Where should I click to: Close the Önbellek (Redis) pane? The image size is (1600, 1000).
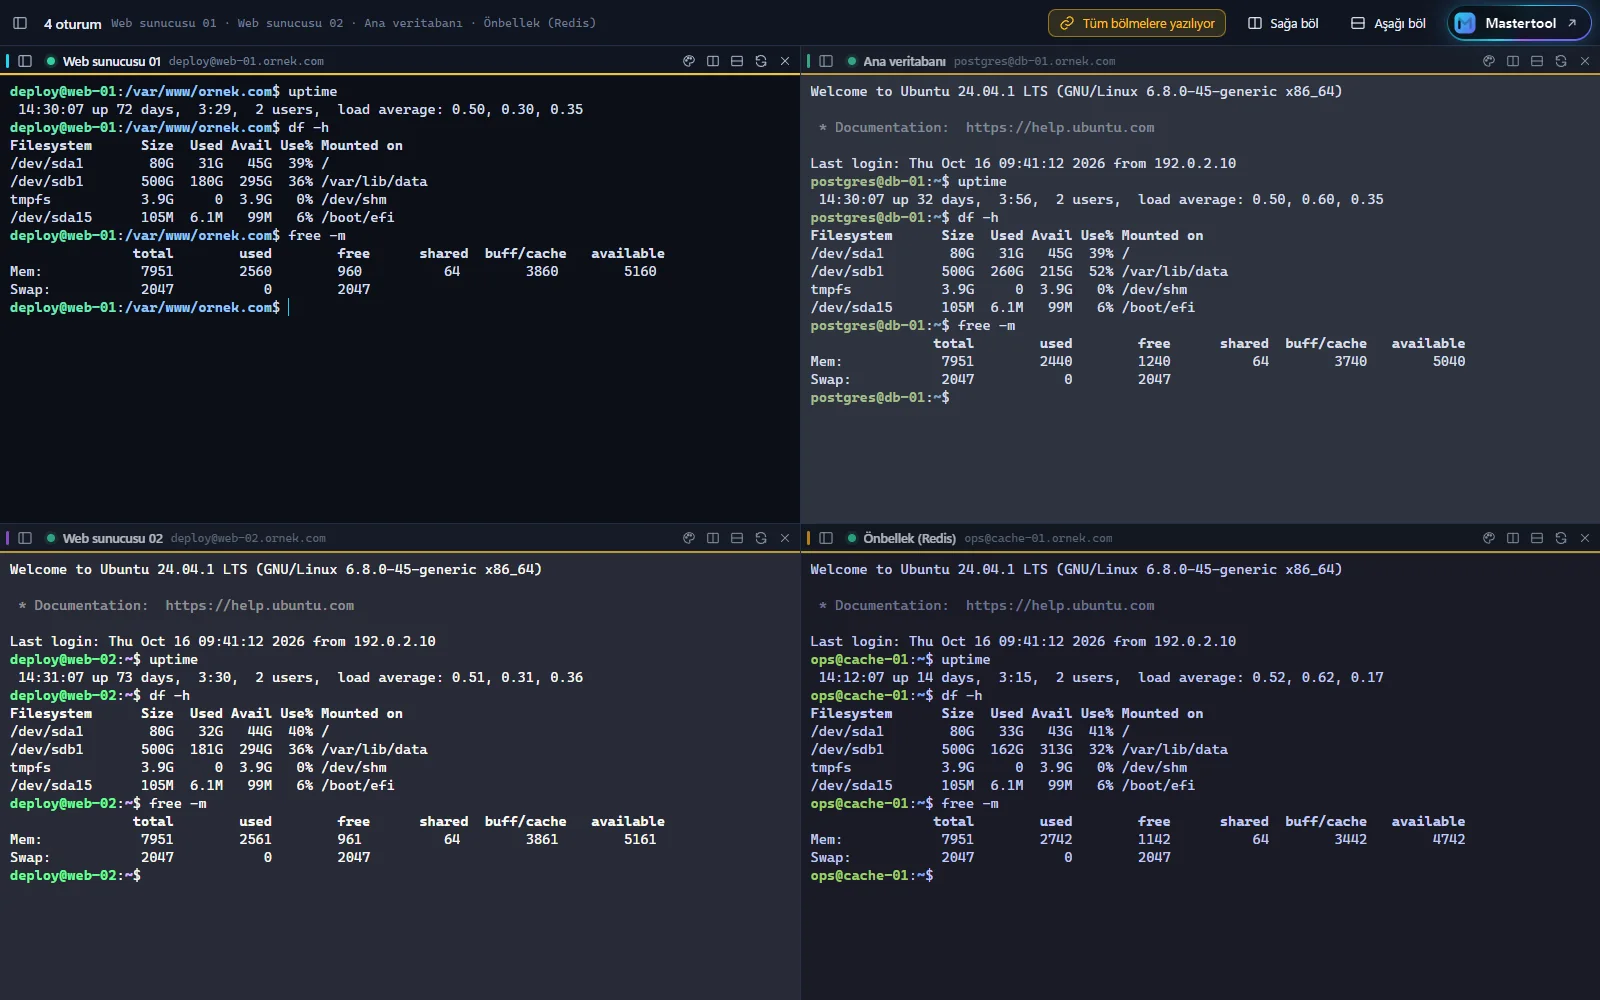pos(1585,538)
